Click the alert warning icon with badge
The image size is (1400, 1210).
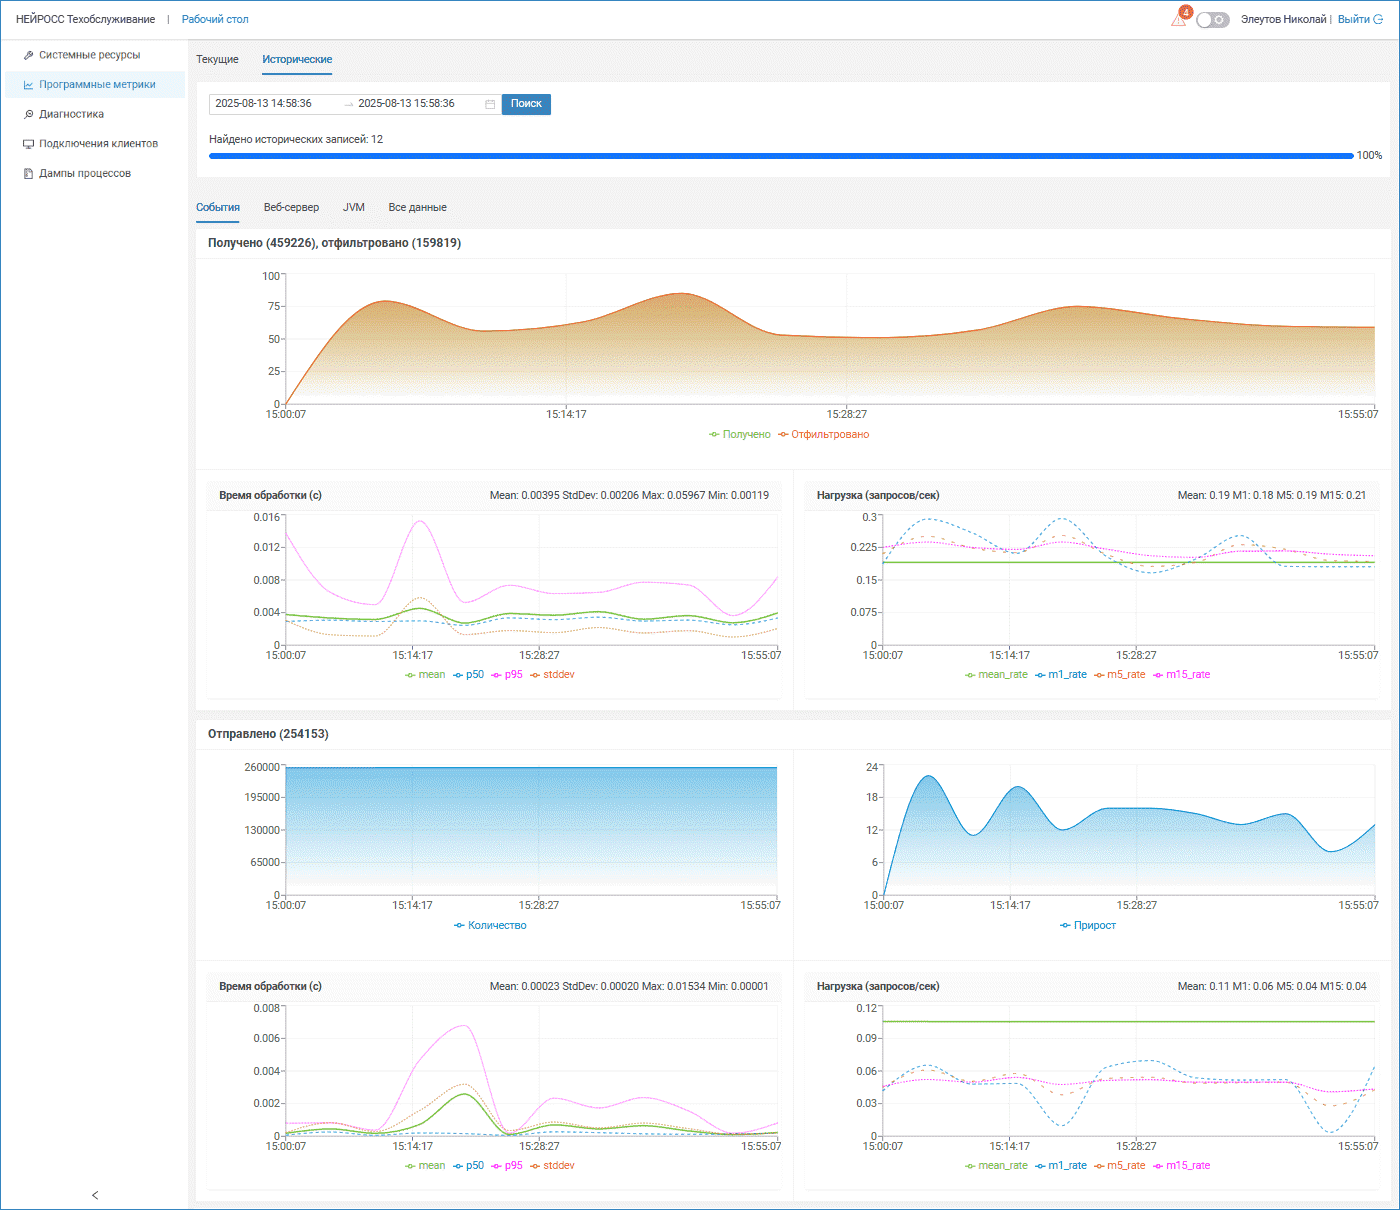pyautogui.click(x=1180, y=19)
